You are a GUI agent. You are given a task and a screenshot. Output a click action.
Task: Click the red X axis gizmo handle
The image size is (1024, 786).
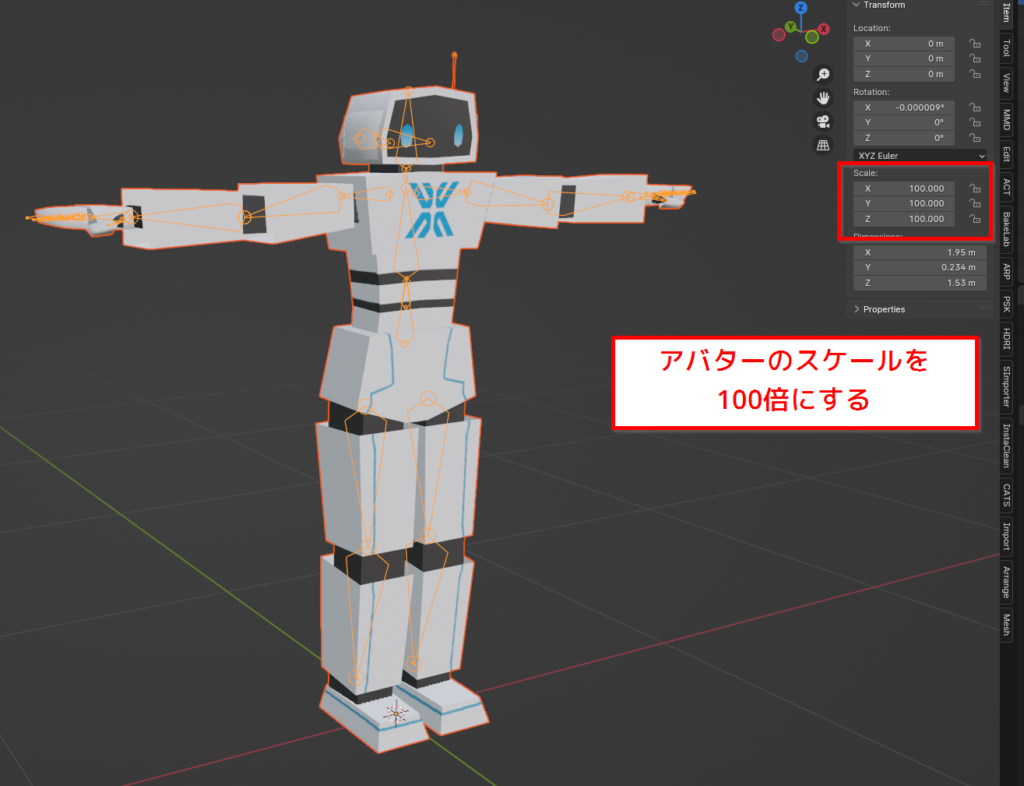(x=824, y=30)
